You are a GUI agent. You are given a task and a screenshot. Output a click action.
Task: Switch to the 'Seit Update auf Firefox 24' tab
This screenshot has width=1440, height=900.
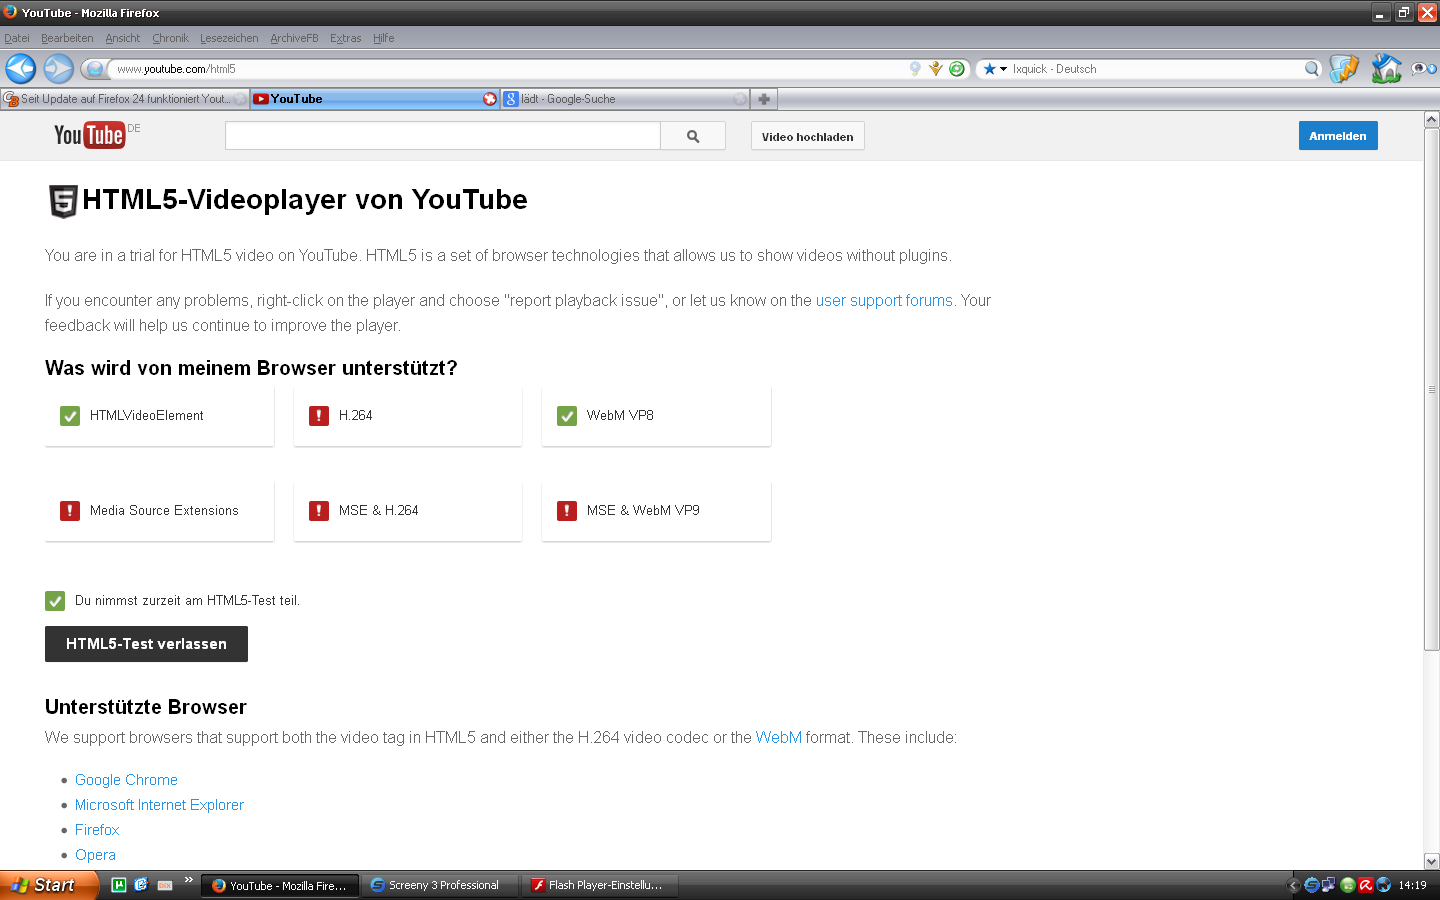click(x=125, y=99)
